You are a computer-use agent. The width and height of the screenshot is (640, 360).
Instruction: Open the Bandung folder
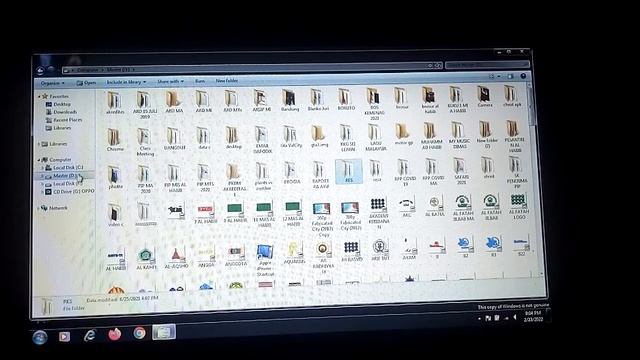[290, 101]
